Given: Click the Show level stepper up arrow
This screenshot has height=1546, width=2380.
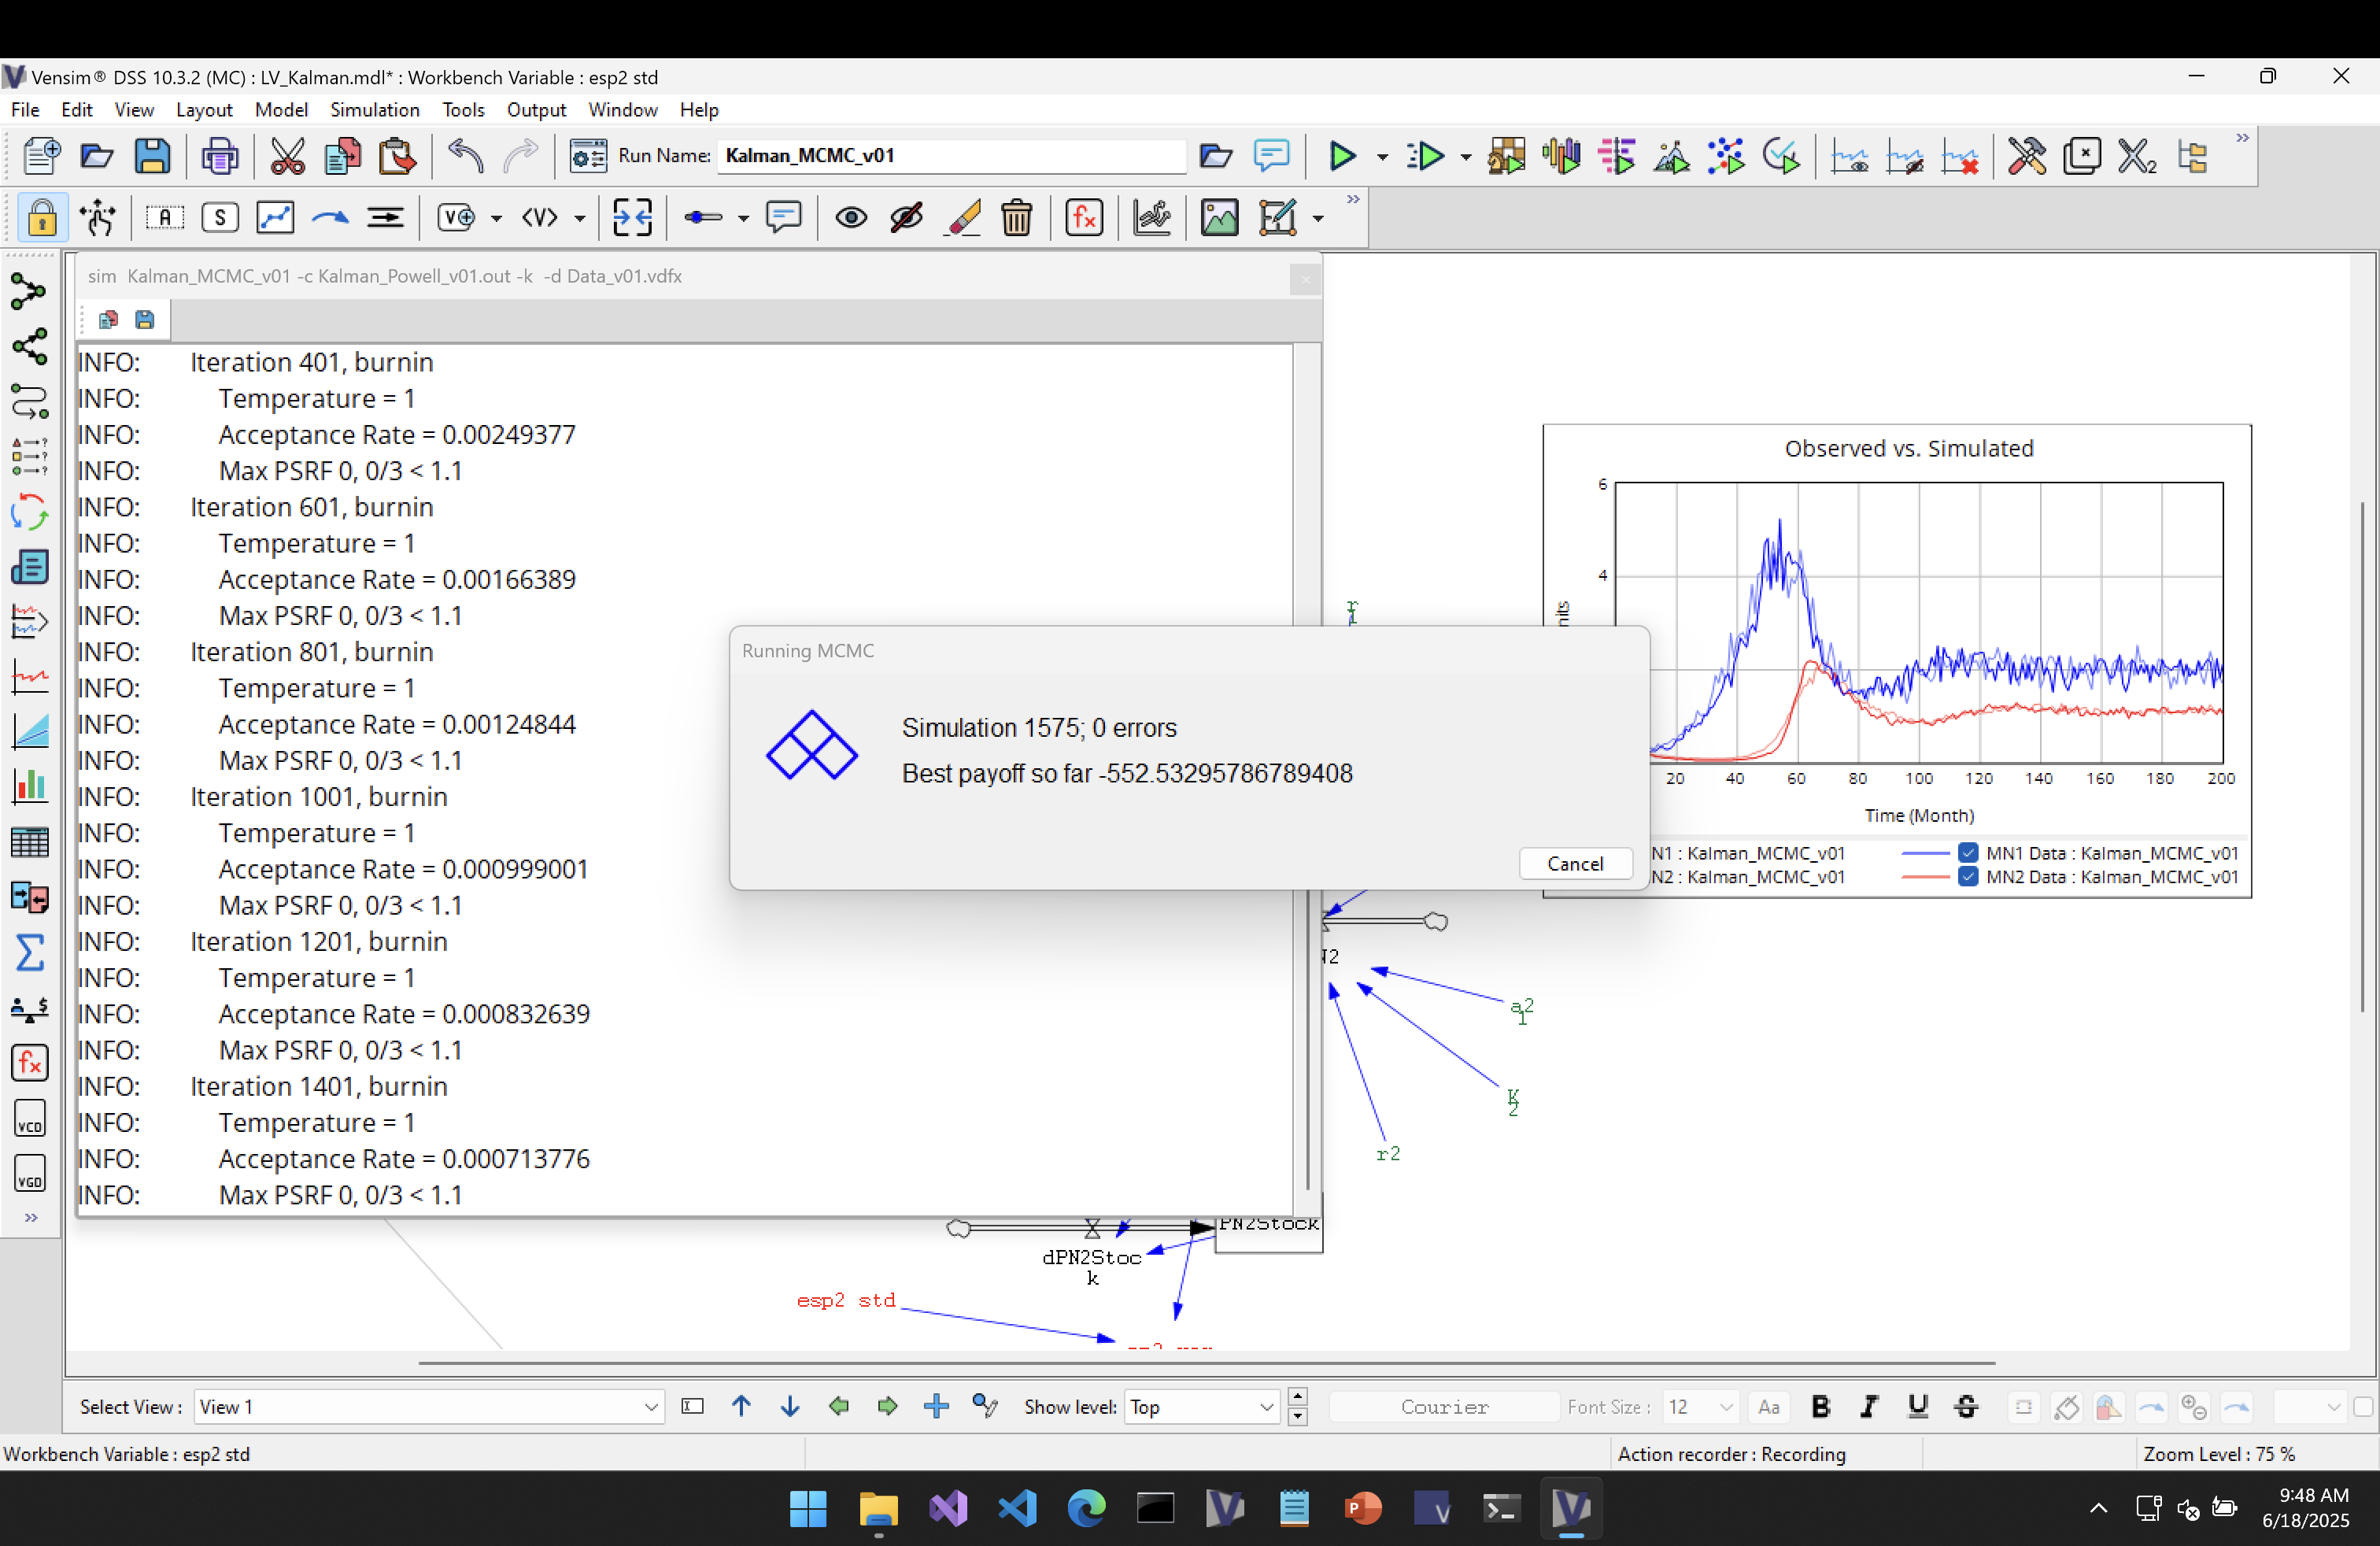Looking at the screenshot, I should 1297,1397.
